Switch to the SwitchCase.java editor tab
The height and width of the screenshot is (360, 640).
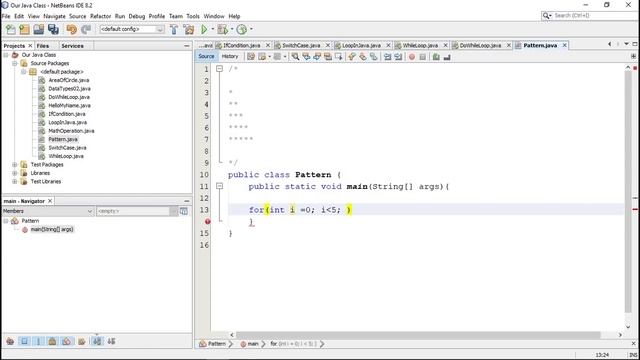pyautogui.click(x=301, y=45)
